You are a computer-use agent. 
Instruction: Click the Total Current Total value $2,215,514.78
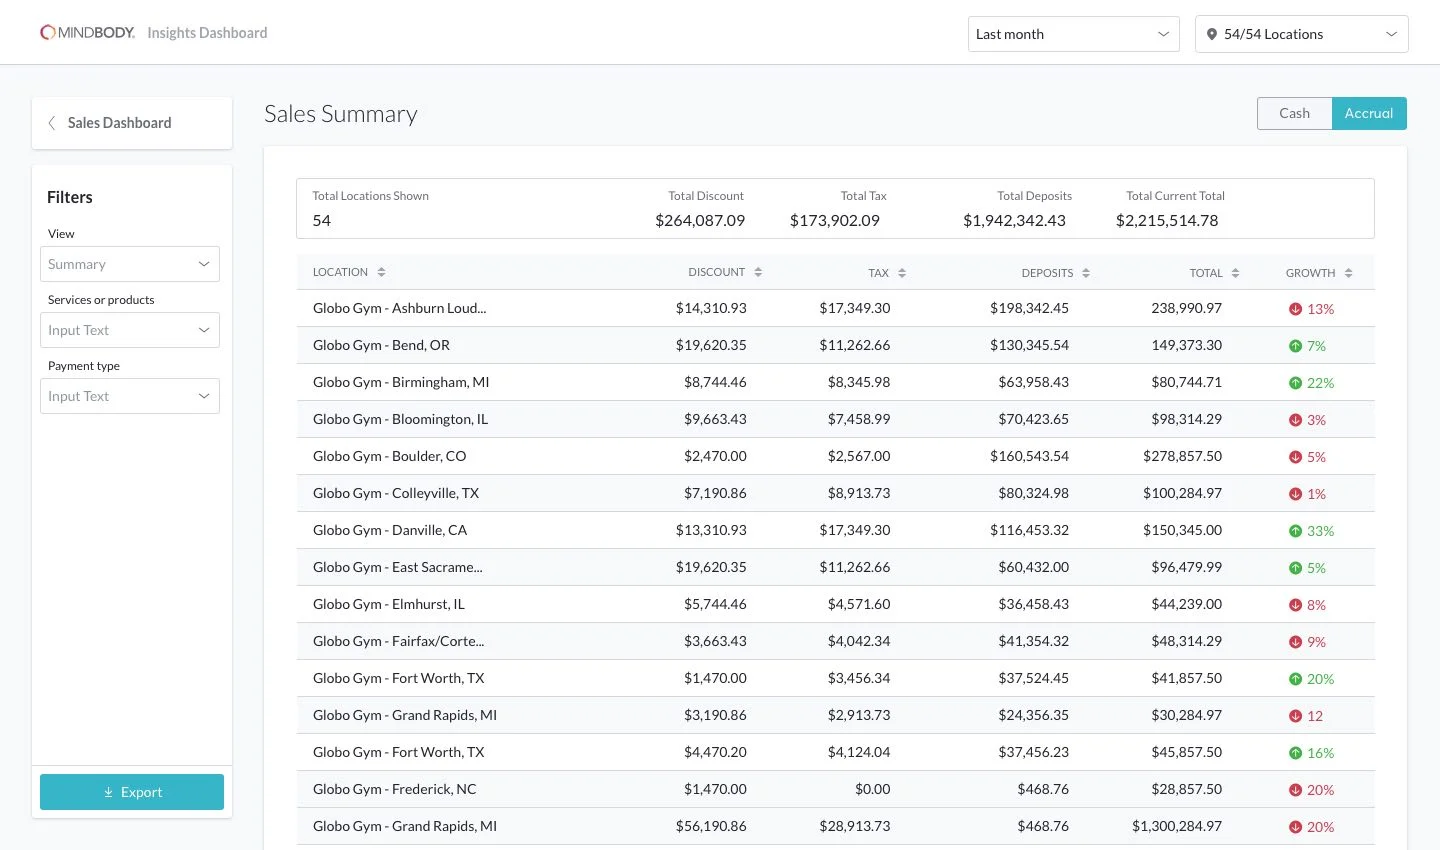pyautogui.click(x=1167, y=220)
